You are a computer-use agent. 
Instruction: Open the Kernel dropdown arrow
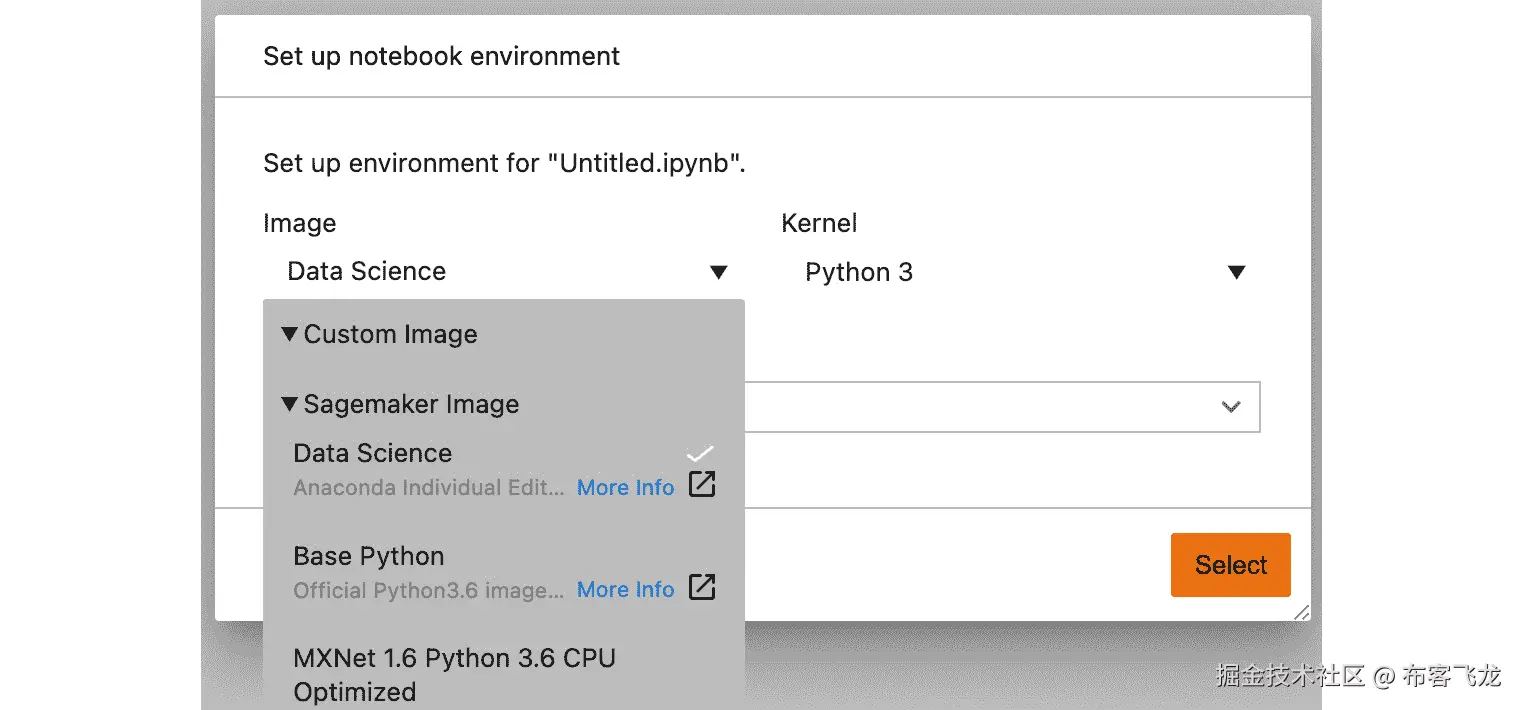1236,272
